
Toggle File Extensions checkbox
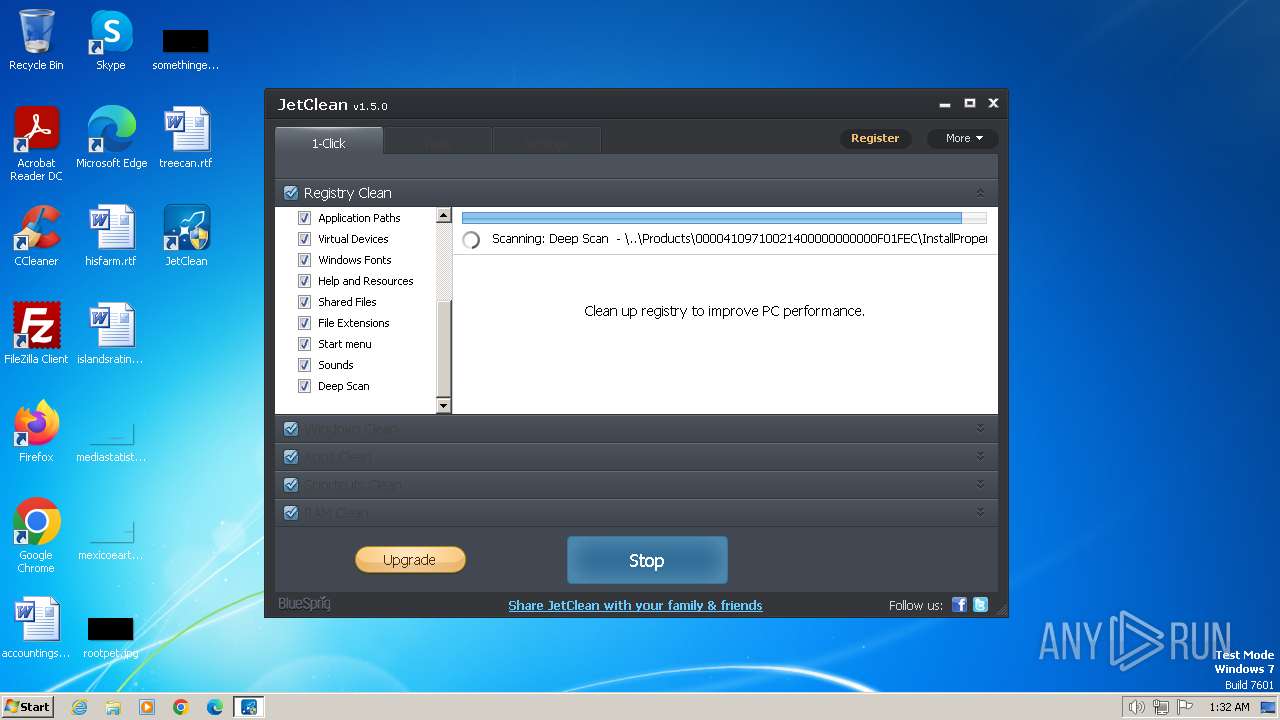coord(304,323)
